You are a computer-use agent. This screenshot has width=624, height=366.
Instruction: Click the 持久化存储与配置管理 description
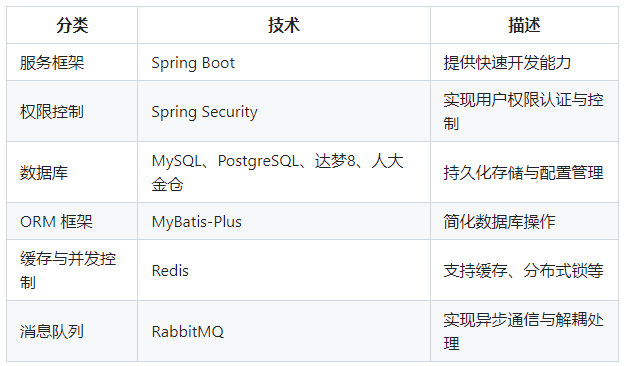click(523, 173)
